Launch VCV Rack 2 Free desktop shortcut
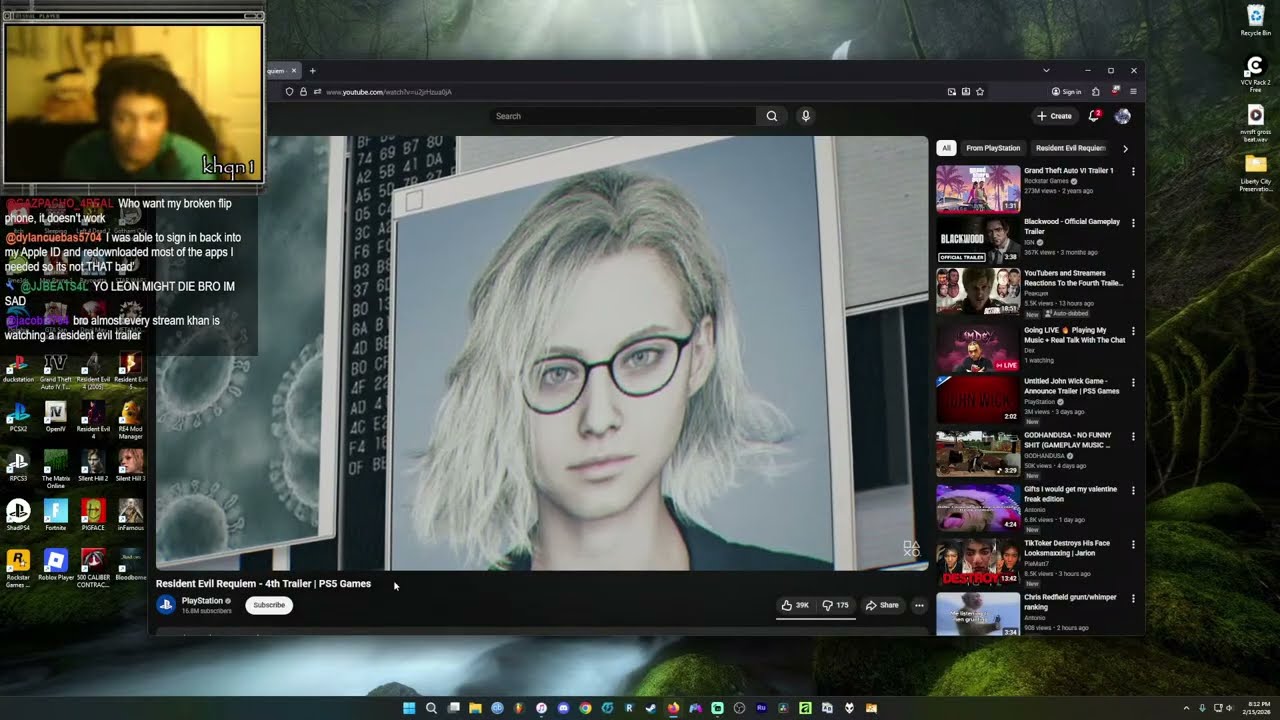Image resolution: width=1280 pixels, height=720 pixels. click(1255, 73)
